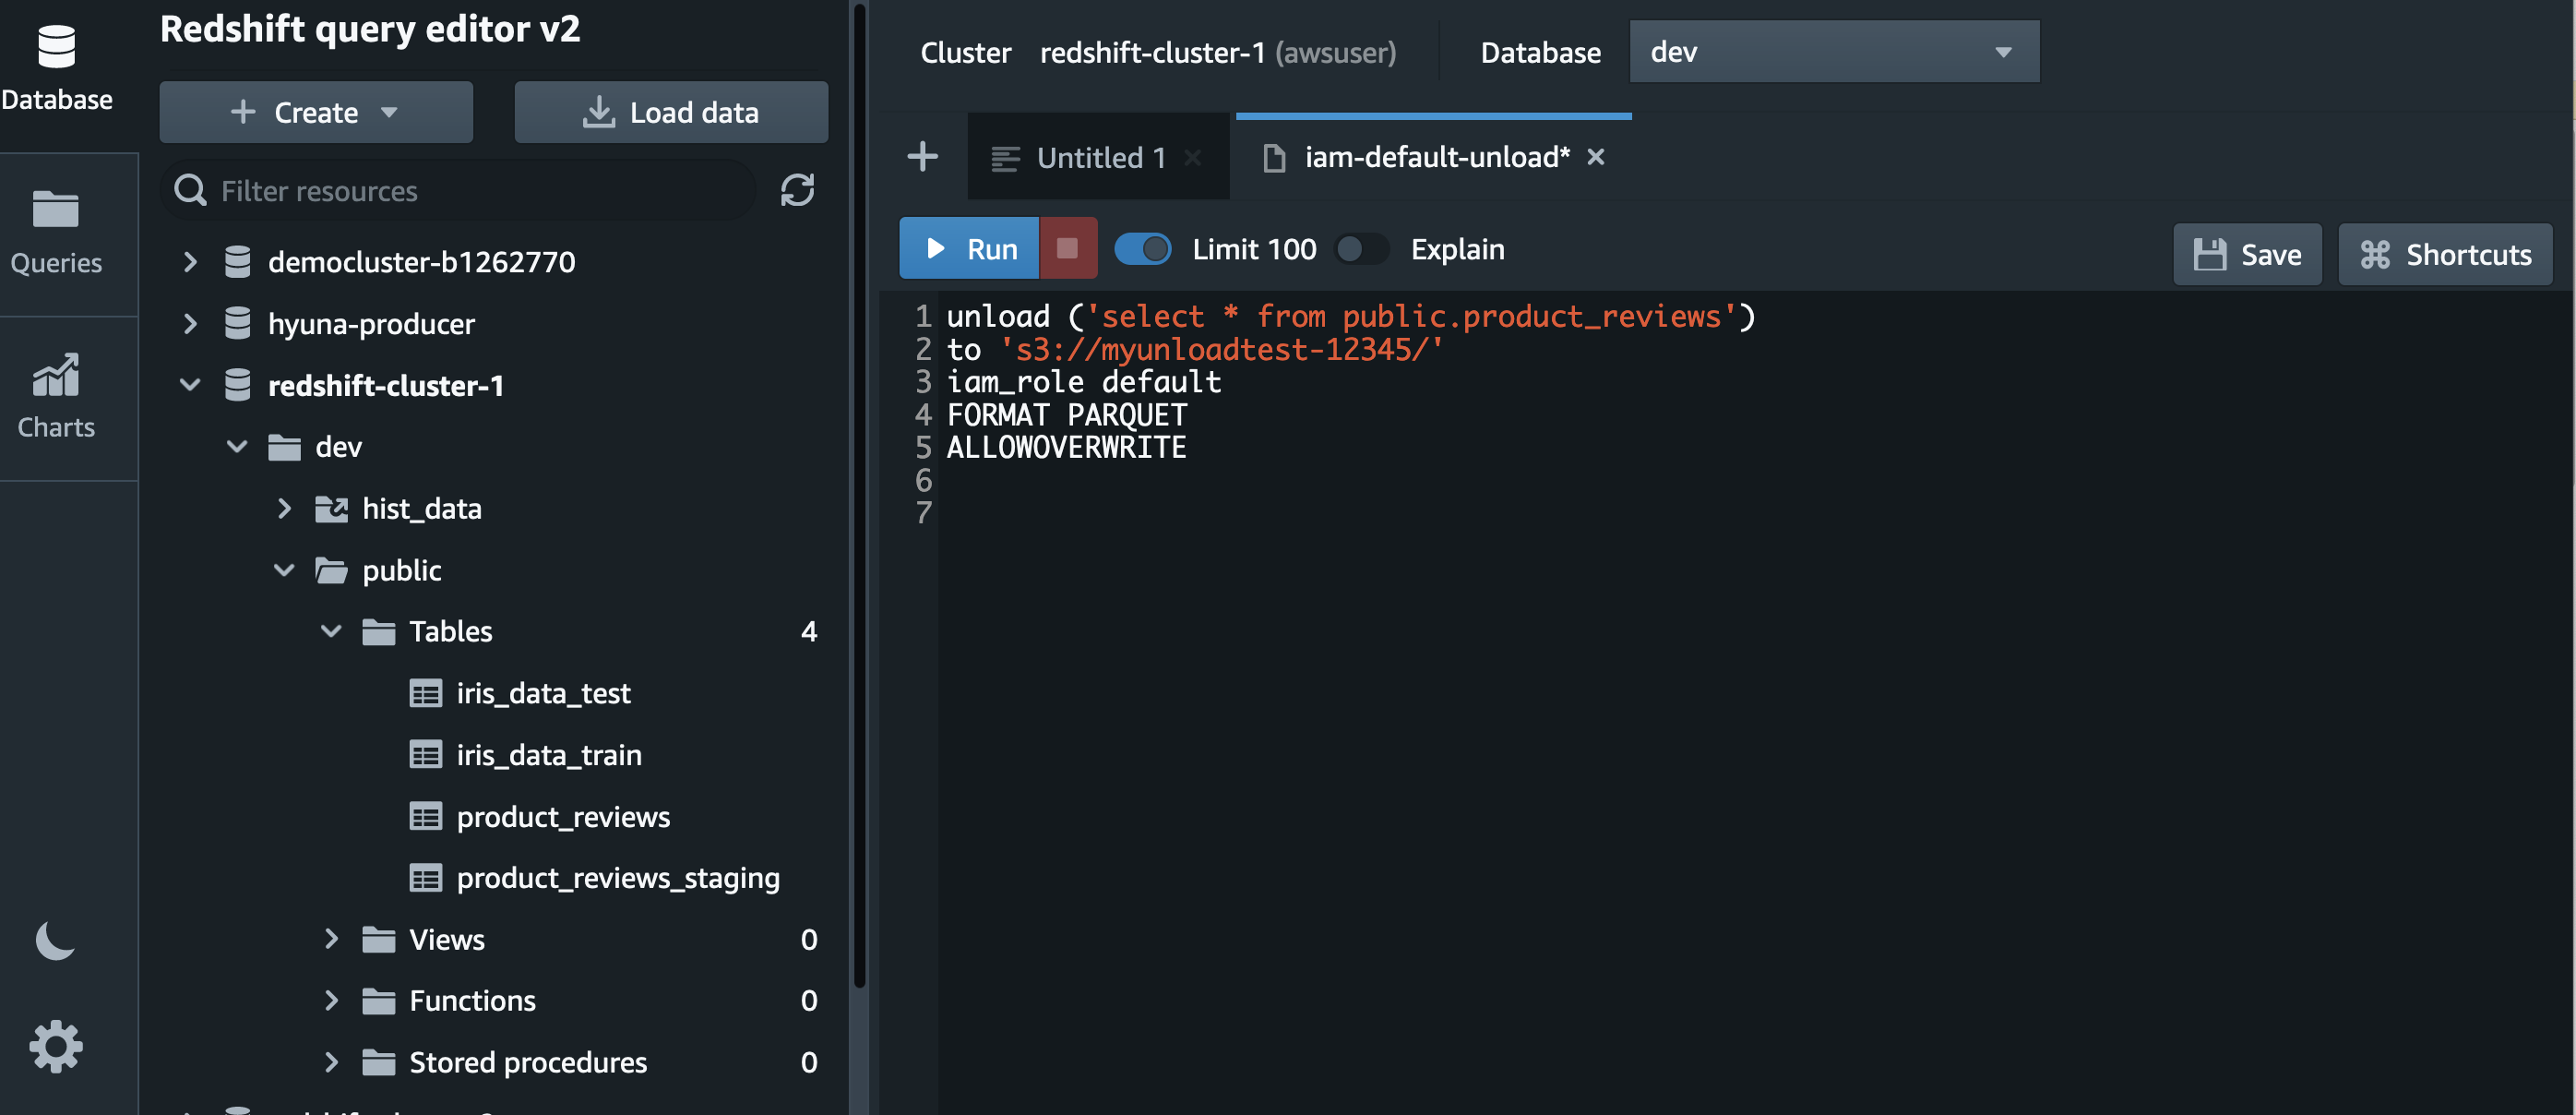Select the iam-default-unload tab

1435,157
